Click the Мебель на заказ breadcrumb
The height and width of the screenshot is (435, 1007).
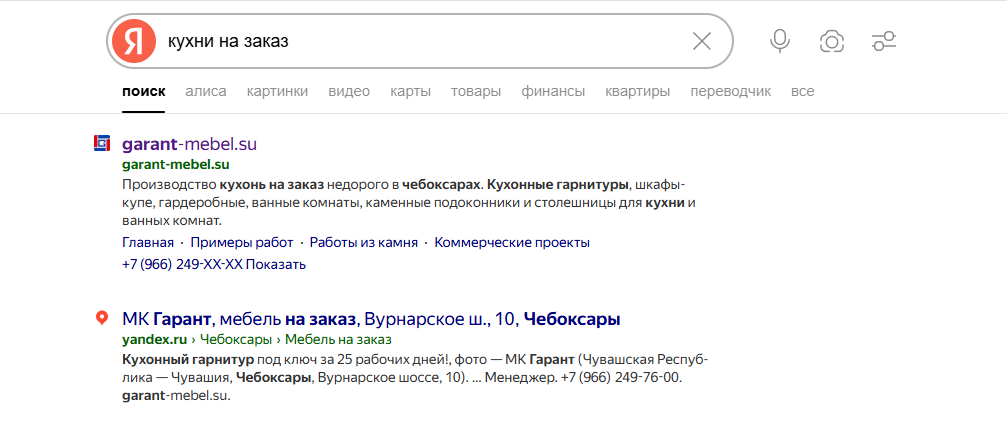(x=338, y=339)
